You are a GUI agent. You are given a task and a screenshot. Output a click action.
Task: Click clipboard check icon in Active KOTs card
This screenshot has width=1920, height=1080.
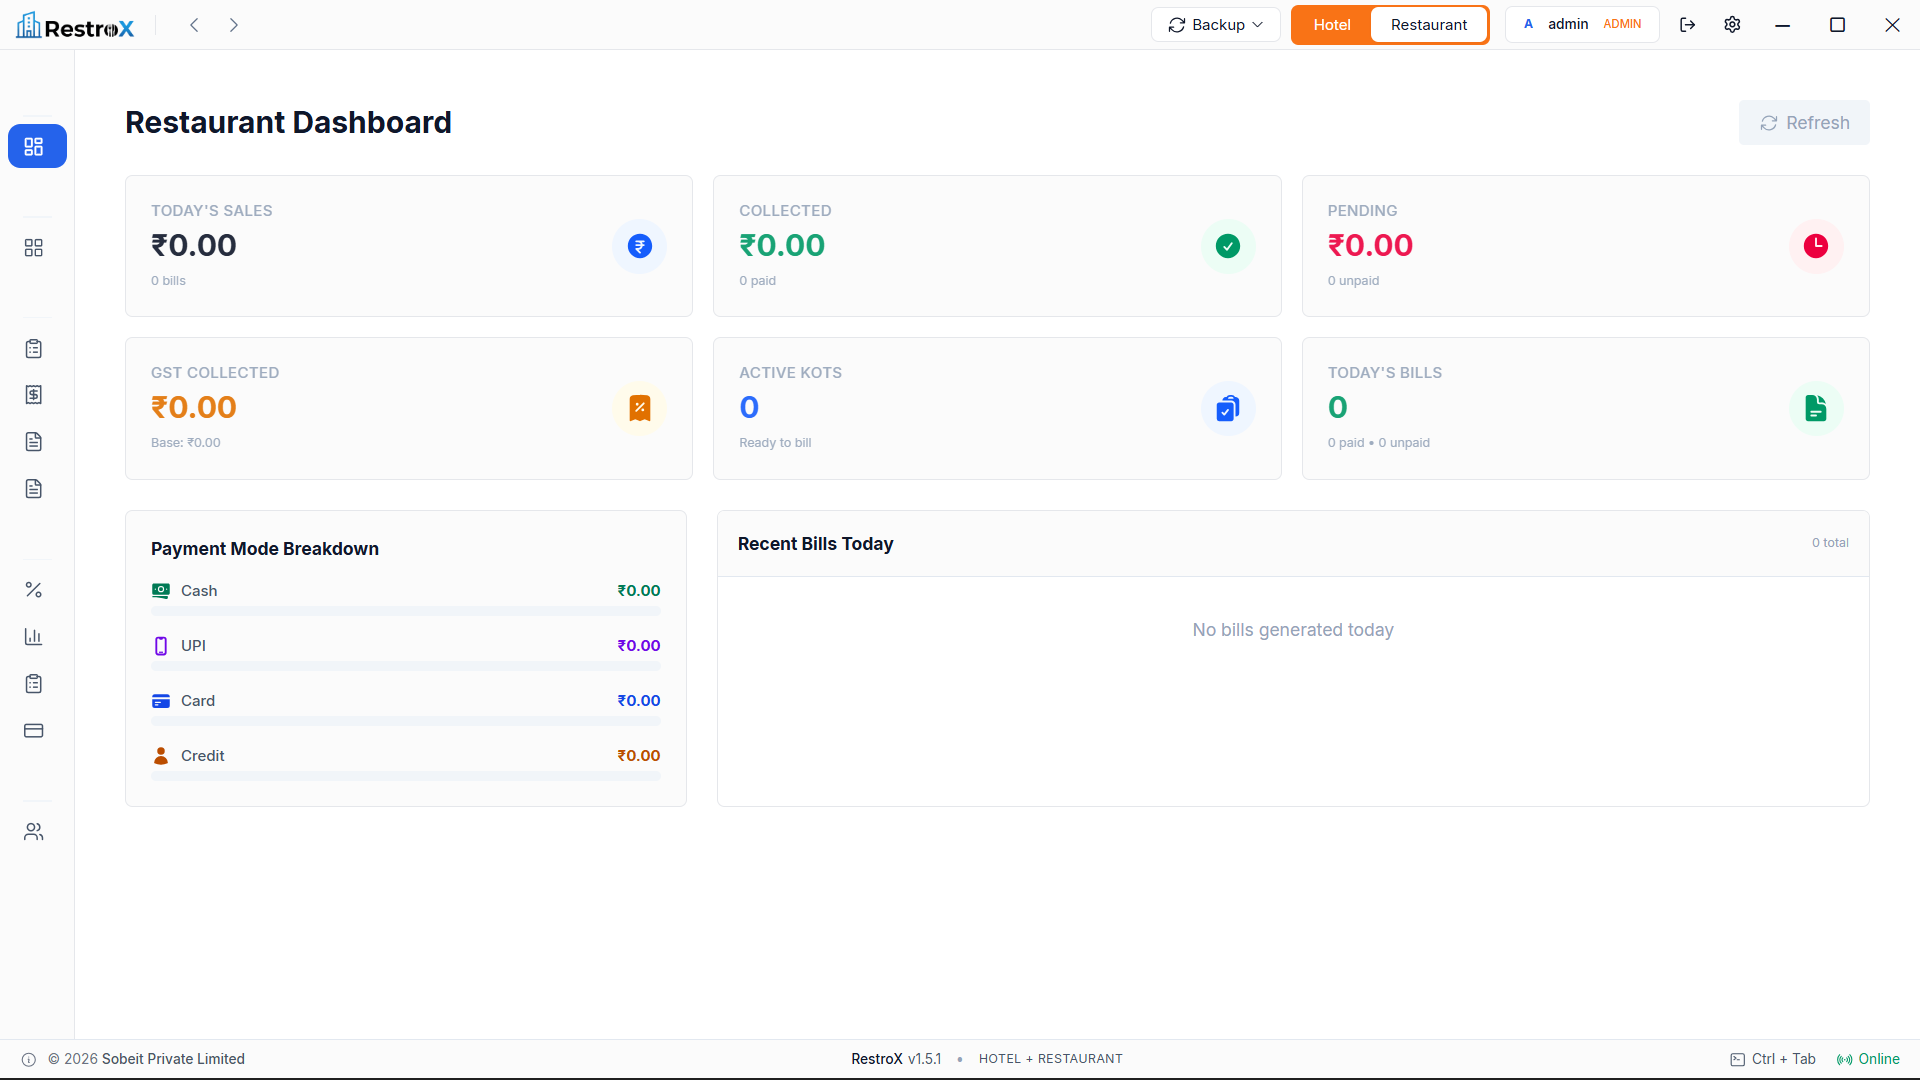point(1228,408)
